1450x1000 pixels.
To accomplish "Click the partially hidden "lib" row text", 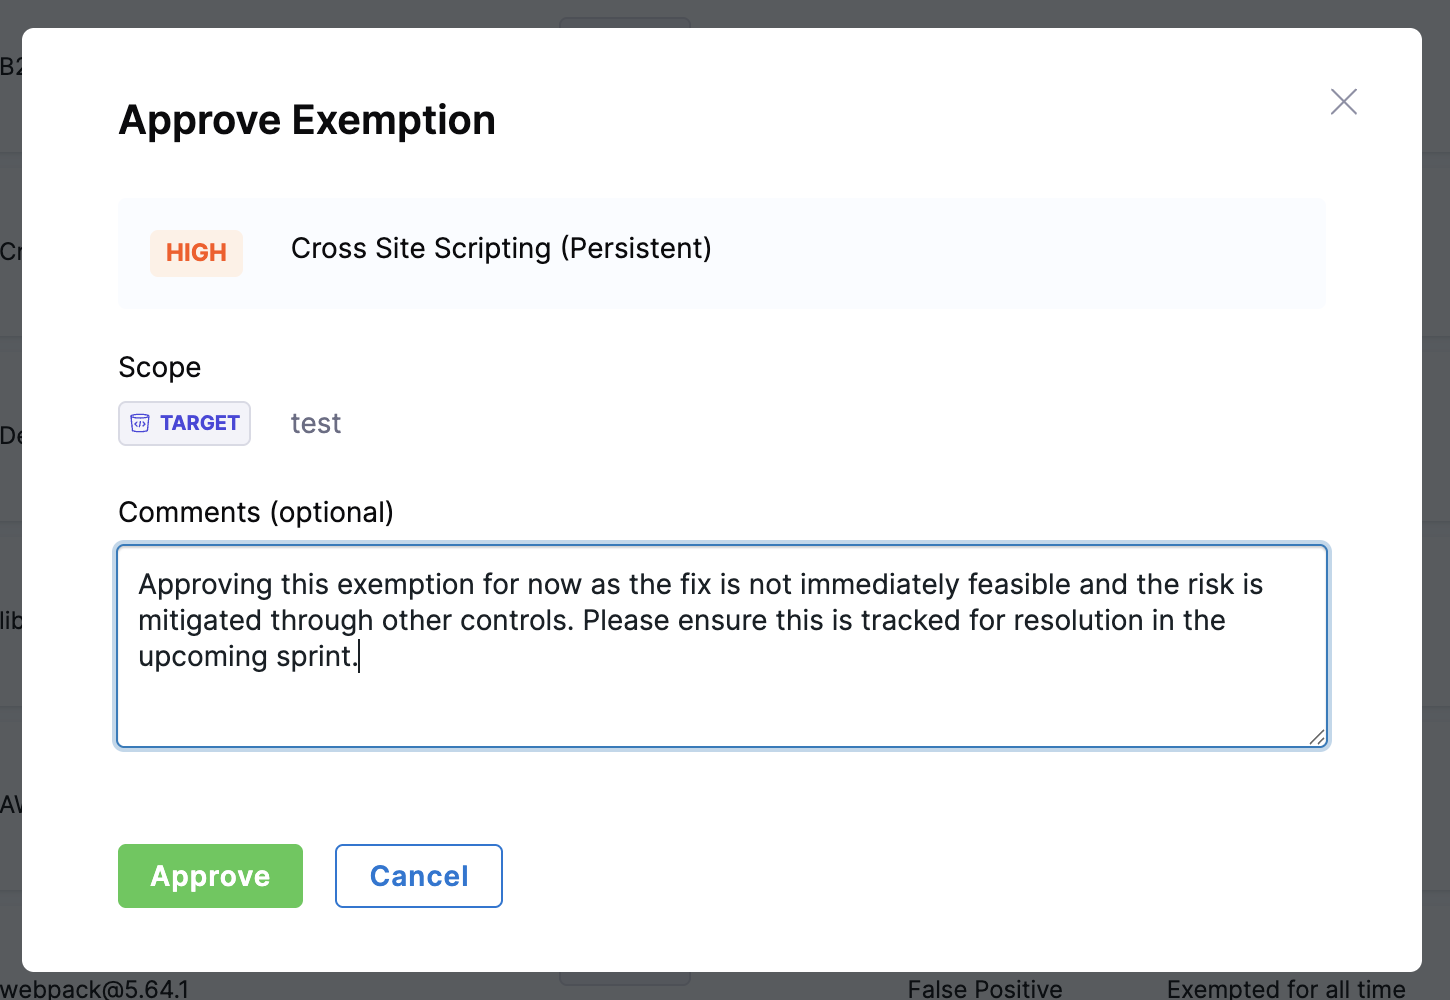I will (10, 621).
